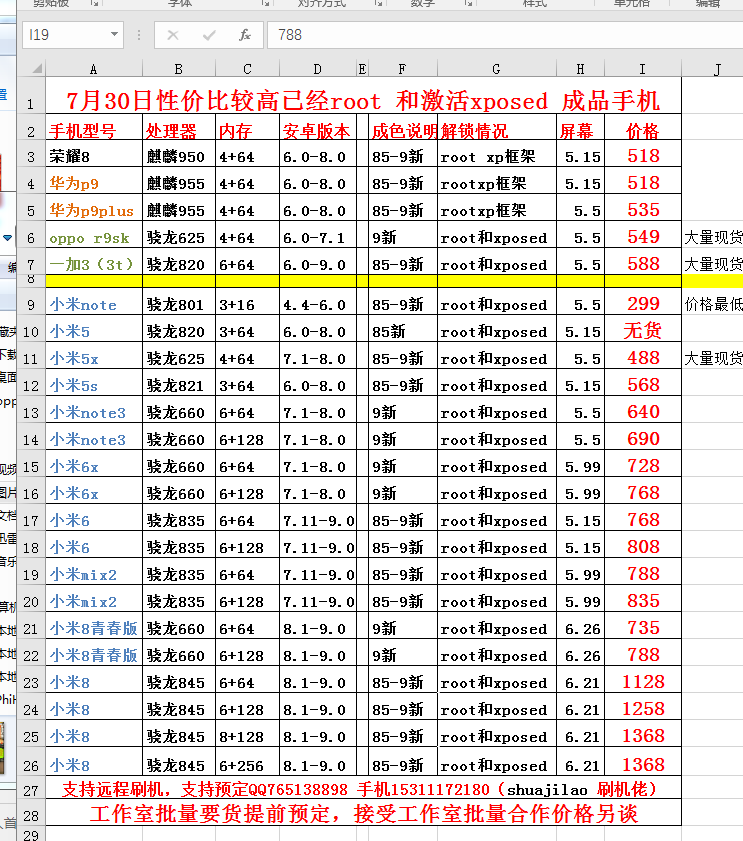Screen dimensions: 743x841
Task: Open the Name Box dropdown arrow
Action: pyautogui.click(x=114, y=35)
